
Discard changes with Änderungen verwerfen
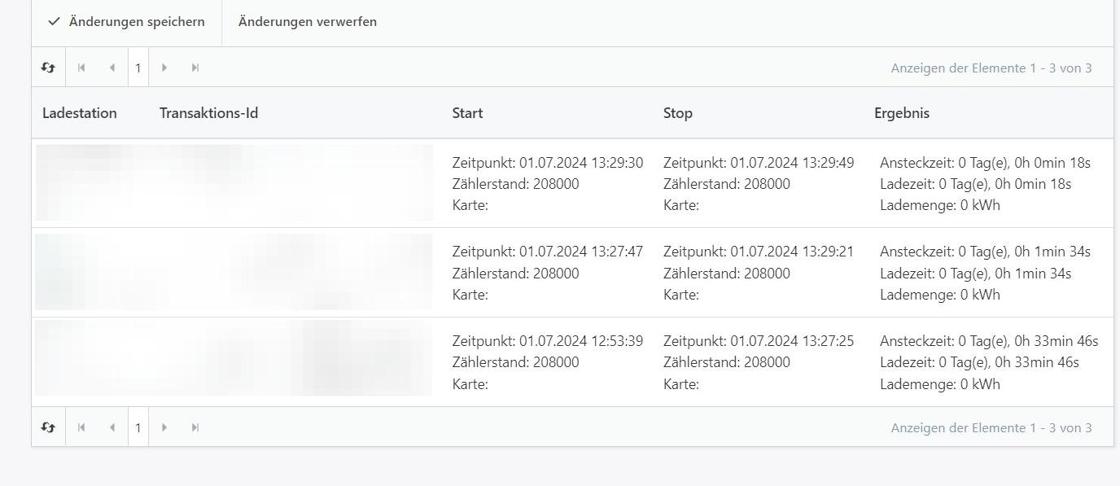(x=307, y=22)
